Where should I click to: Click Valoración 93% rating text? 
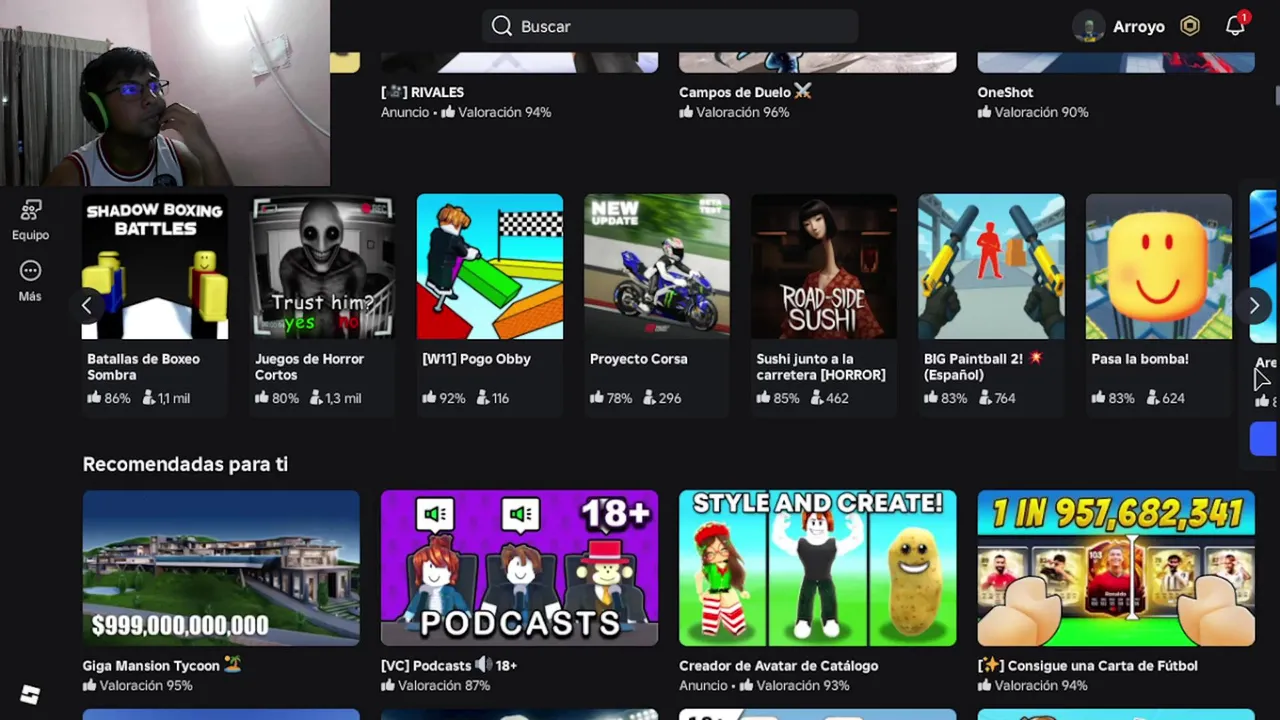[x=802, y=685]
